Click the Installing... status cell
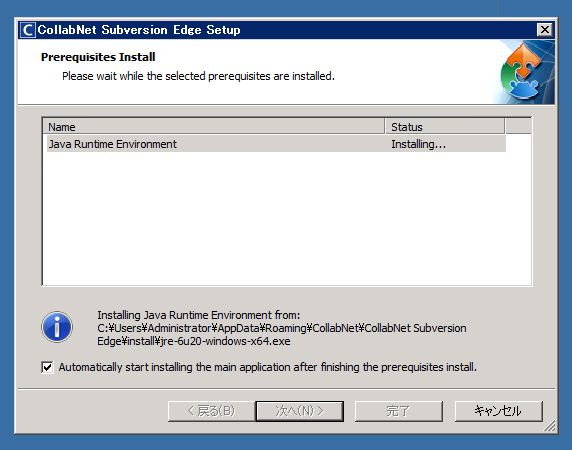572x450 pixels. [x=418, y=144]
